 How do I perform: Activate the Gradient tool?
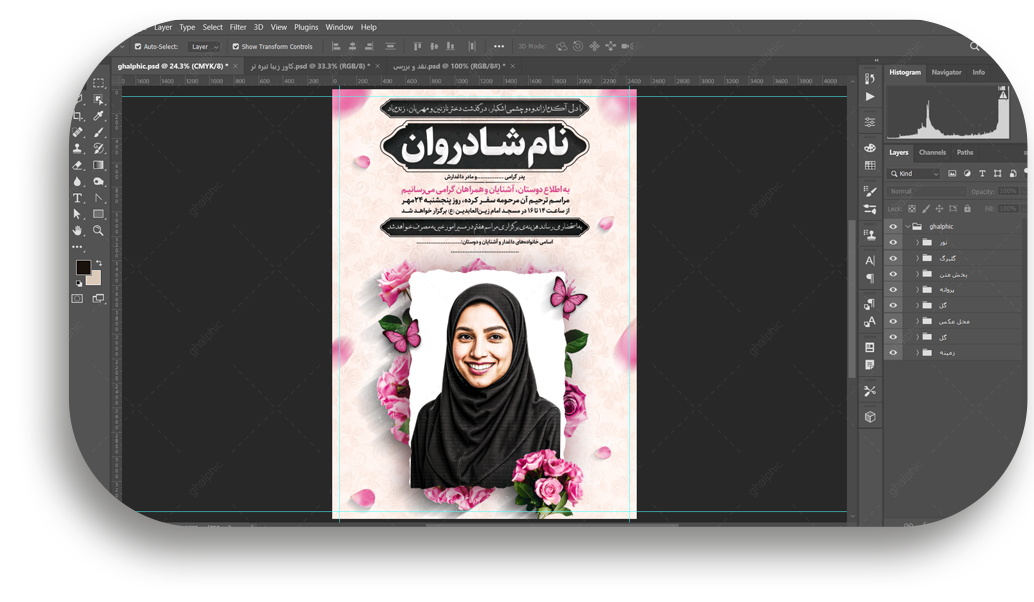click(99, 165)
